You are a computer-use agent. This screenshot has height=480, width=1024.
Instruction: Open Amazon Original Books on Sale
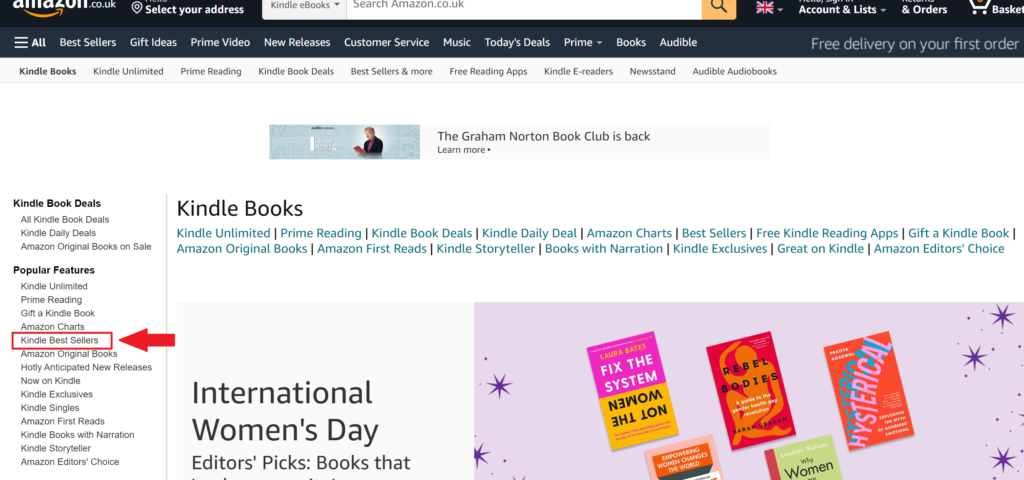(86, 247)
